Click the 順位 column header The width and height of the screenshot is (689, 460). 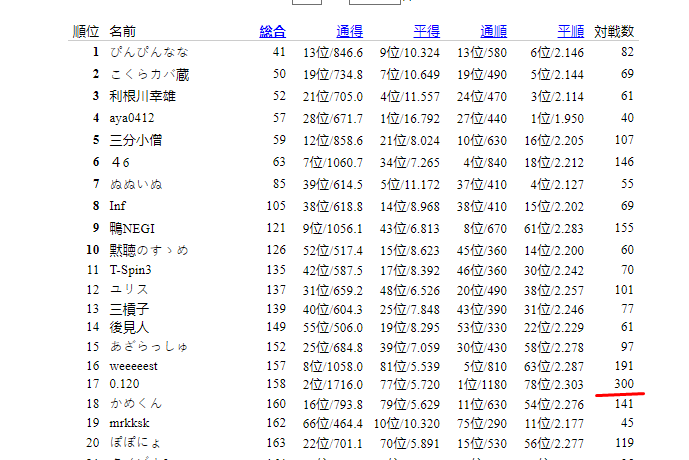pos(86,32)
